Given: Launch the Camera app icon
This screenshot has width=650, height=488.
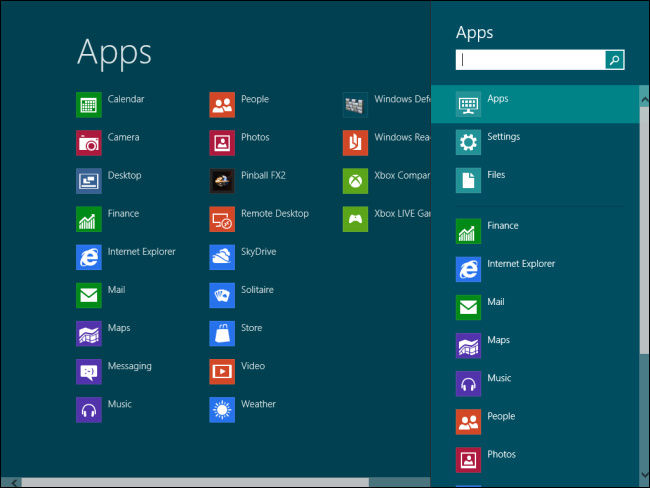Looking at the screenshot, I should [89, 143].
